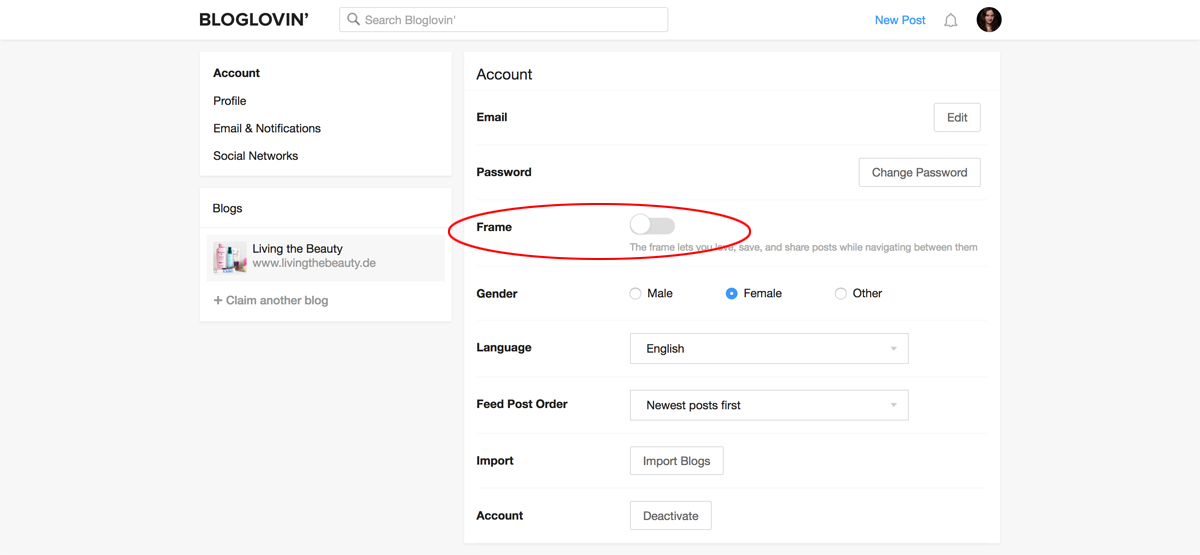Open the user profile avatar
This screenshot has width=1200, height=555.
pyautogui.click(x=989, y=19)
